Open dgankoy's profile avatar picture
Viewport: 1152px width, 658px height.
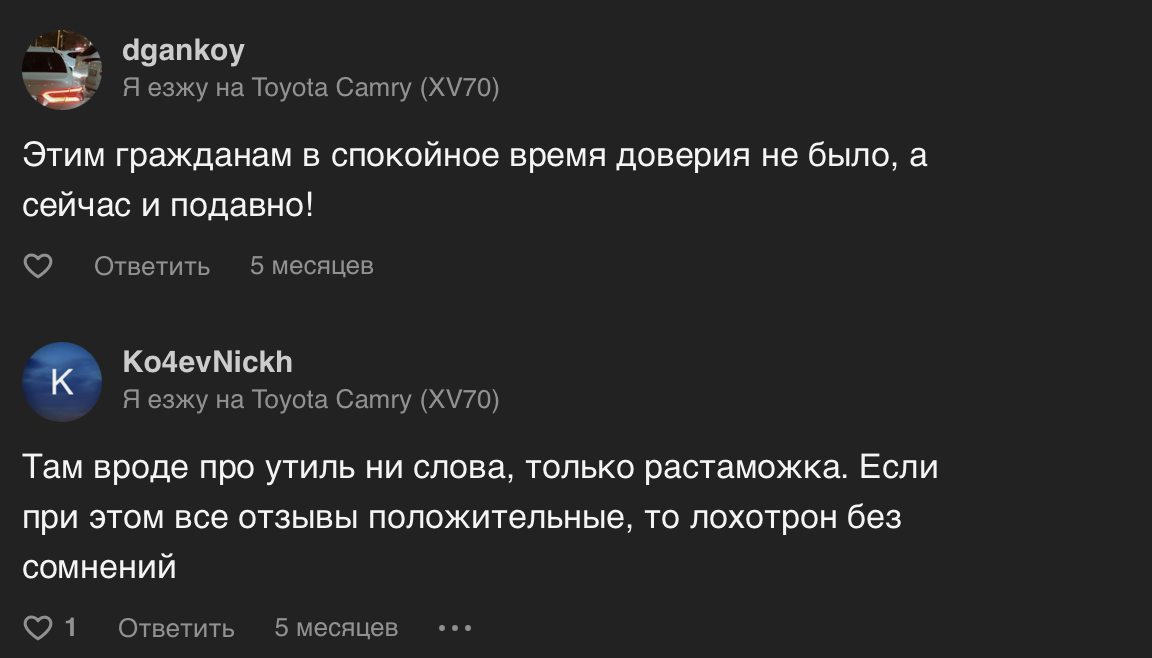pos(62,69)
